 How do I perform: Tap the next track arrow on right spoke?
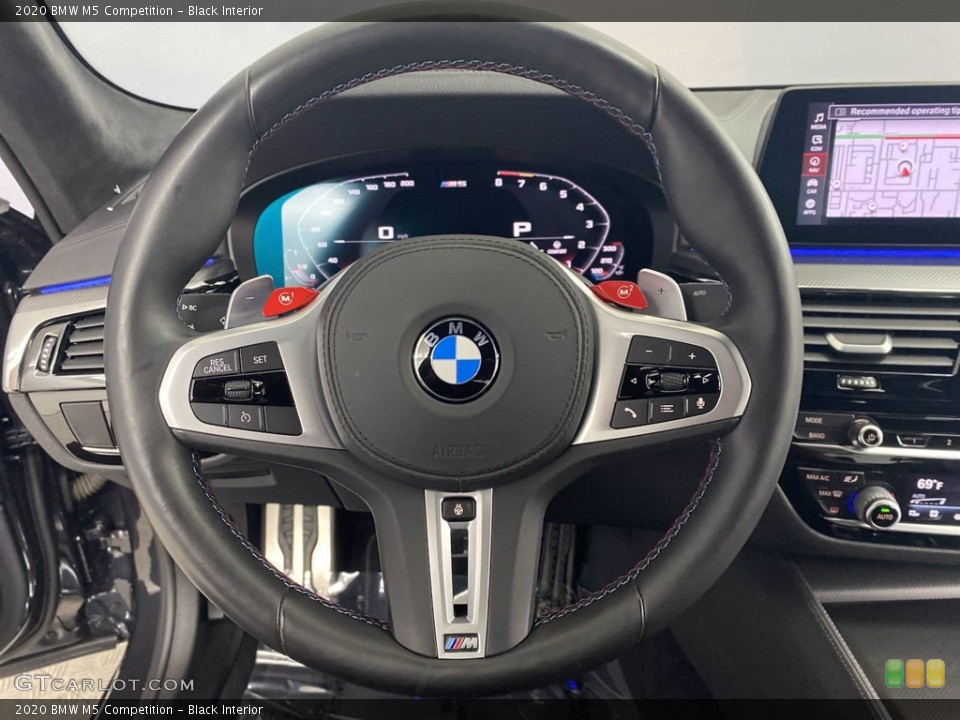[704, 381]
